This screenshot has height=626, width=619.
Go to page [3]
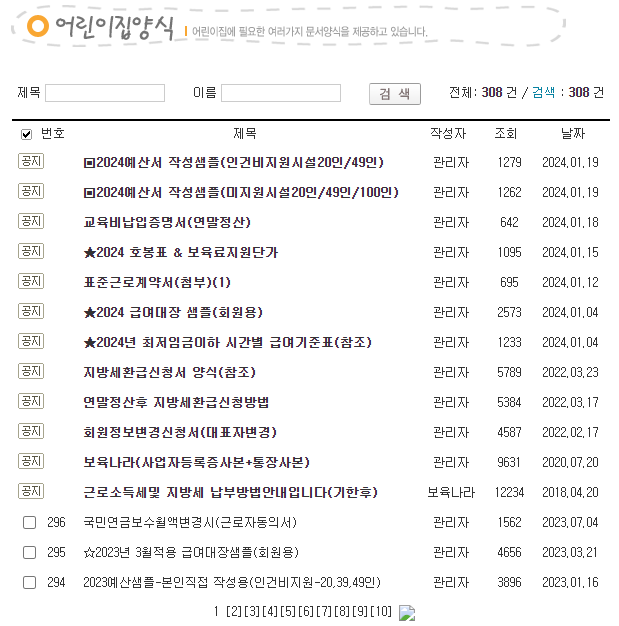pos(252,611)
